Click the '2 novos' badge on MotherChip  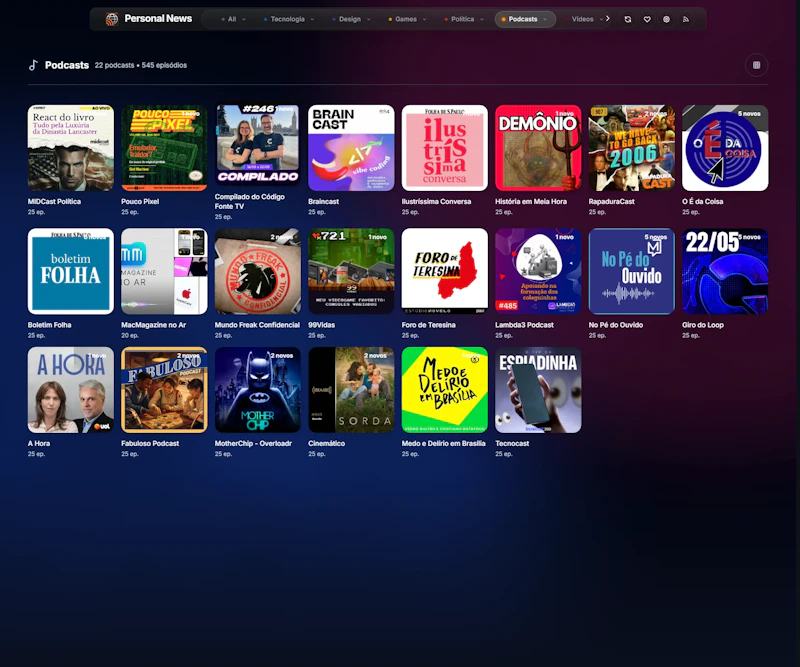pos(282,356)
